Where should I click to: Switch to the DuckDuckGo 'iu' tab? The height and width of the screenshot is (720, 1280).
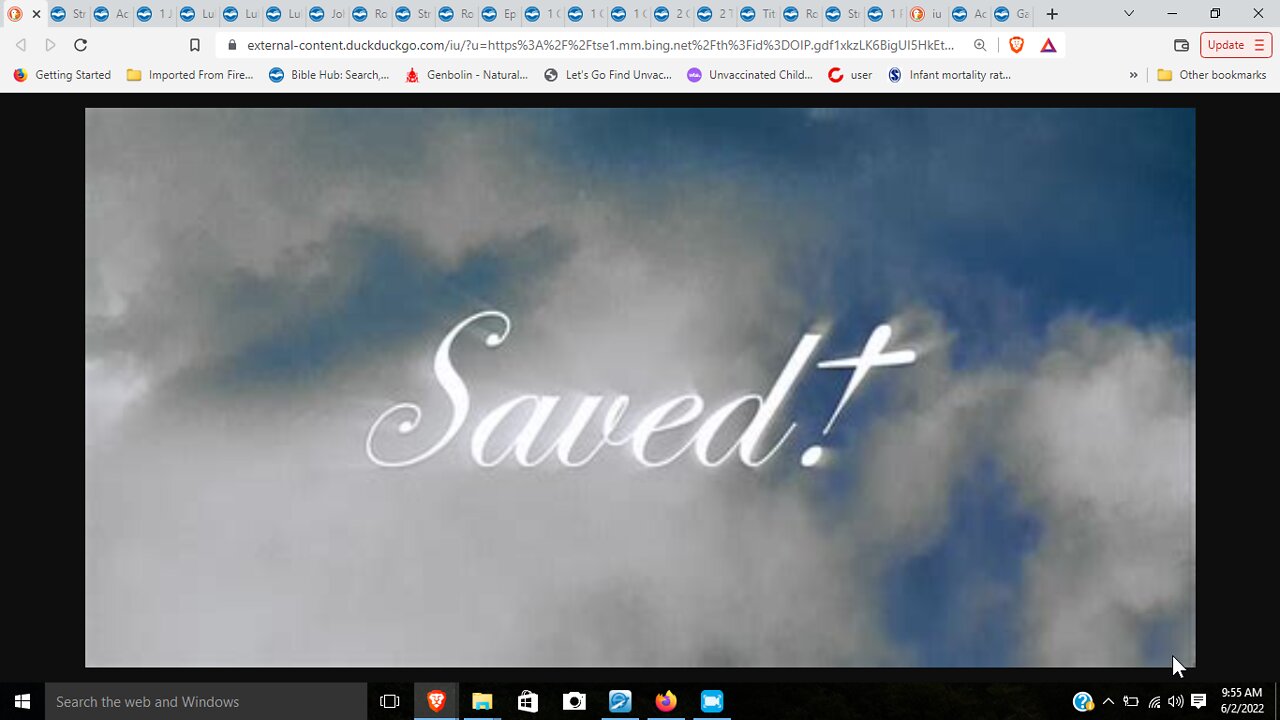pos(926,14)
